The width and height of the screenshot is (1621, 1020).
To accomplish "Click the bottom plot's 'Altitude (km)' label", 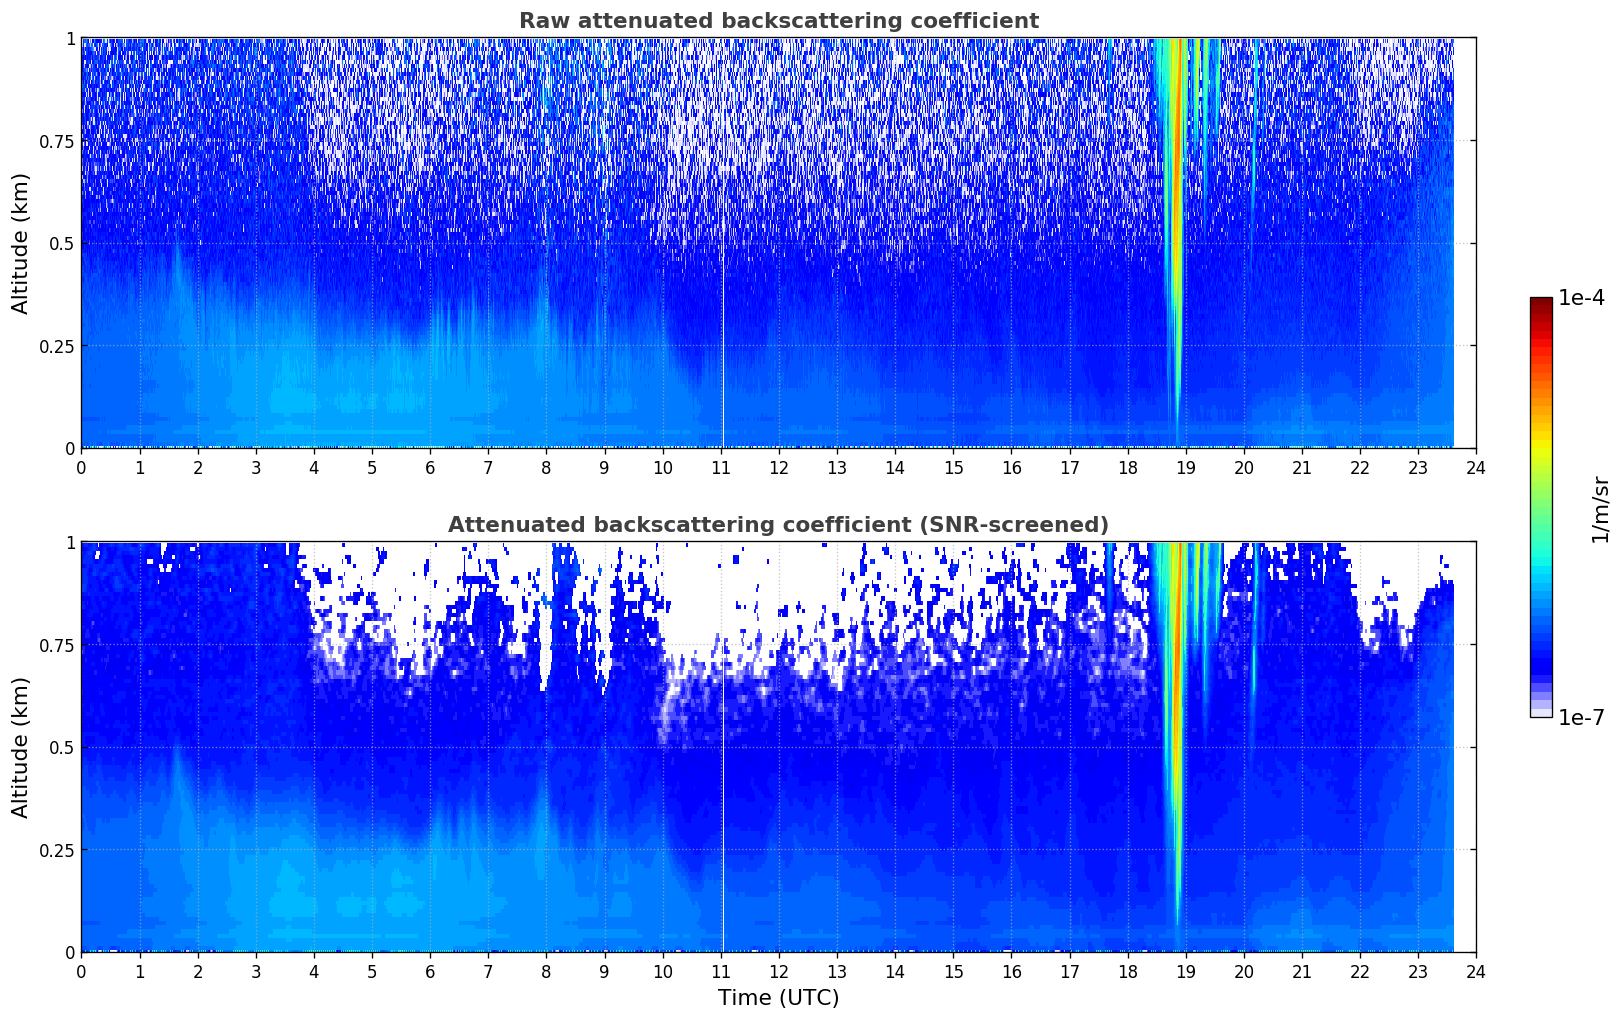I will (x=21, y=747).
